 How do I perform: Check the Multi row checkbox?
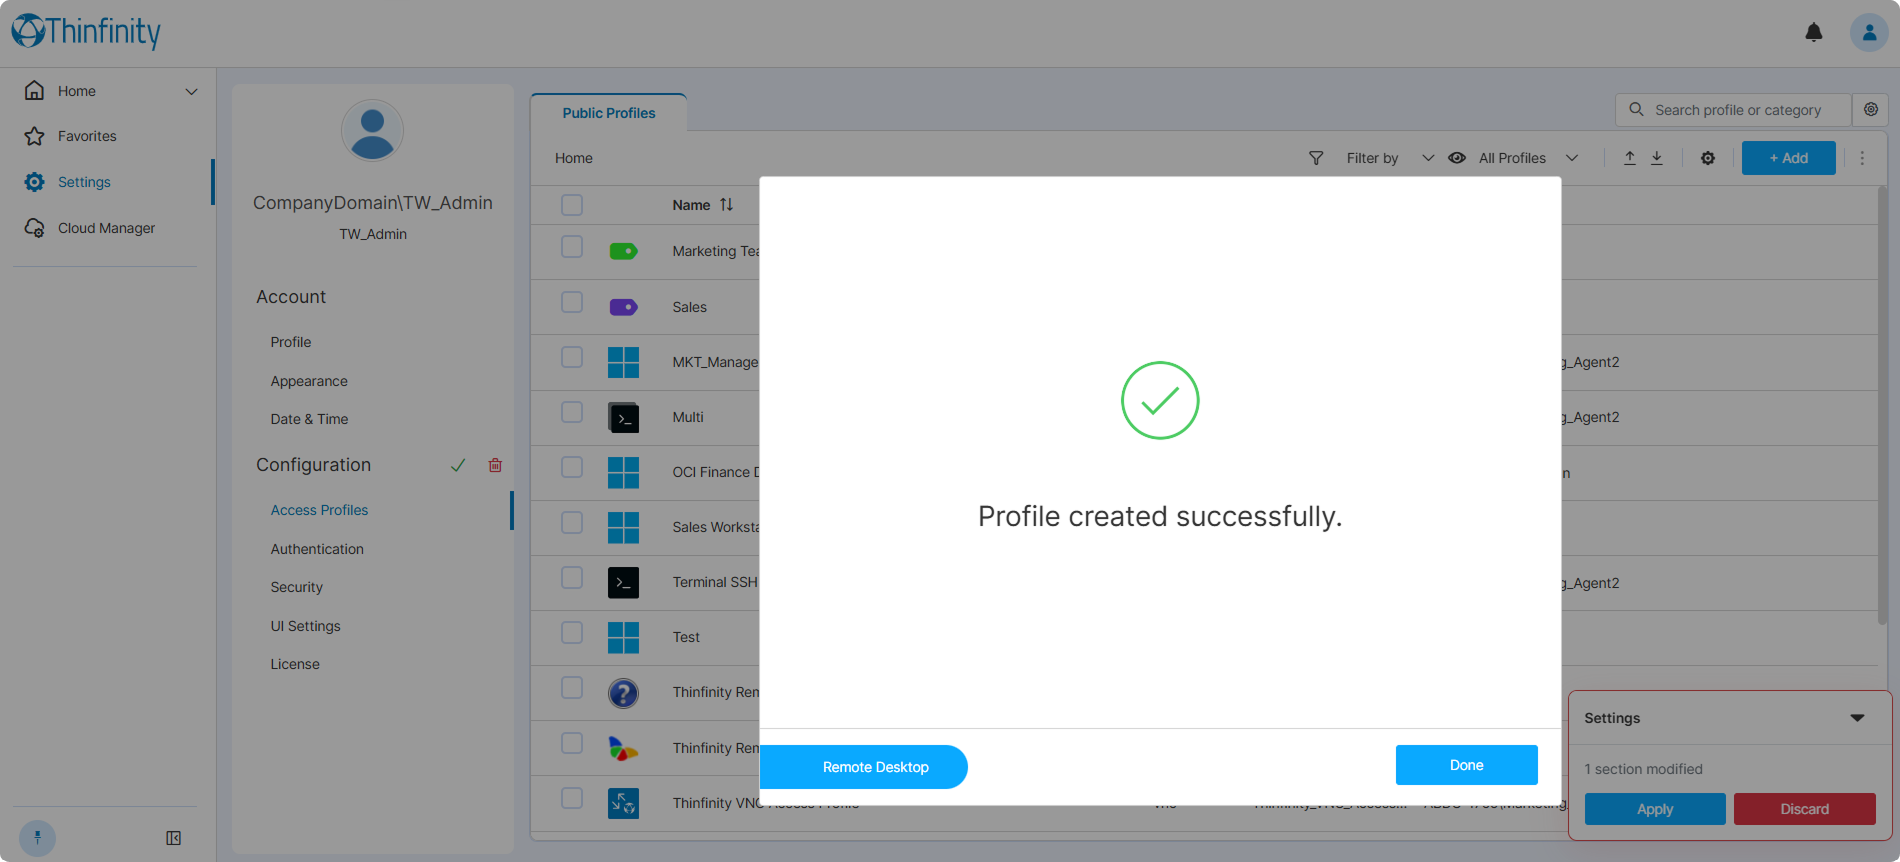(572, 412)
